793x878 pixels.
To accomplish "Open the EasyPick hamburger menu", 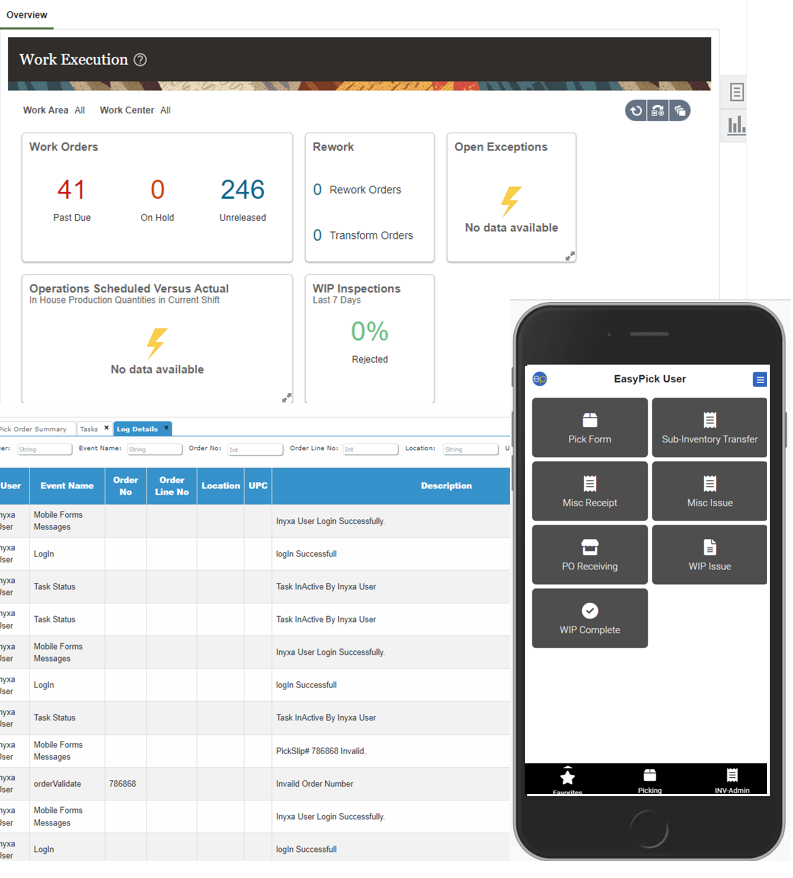I will tap(760, 380).
